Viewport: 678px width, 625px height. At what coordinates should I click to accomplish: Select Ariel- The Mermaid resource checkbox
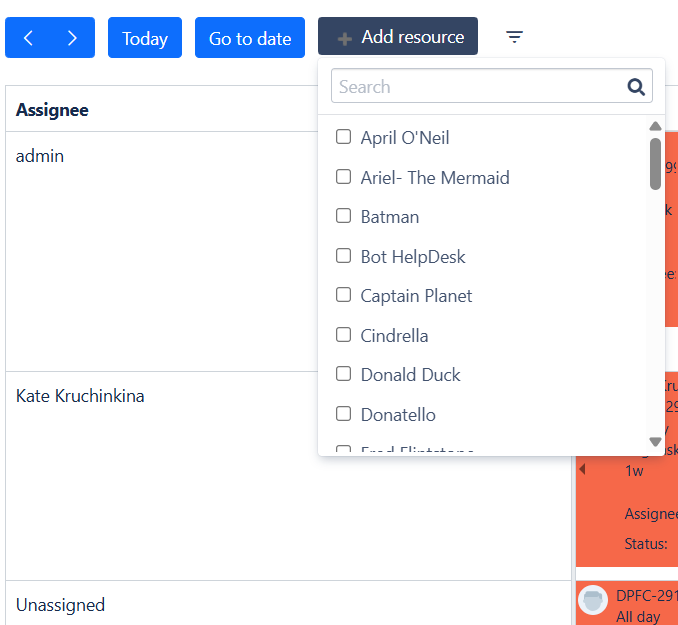click(343, 177)
